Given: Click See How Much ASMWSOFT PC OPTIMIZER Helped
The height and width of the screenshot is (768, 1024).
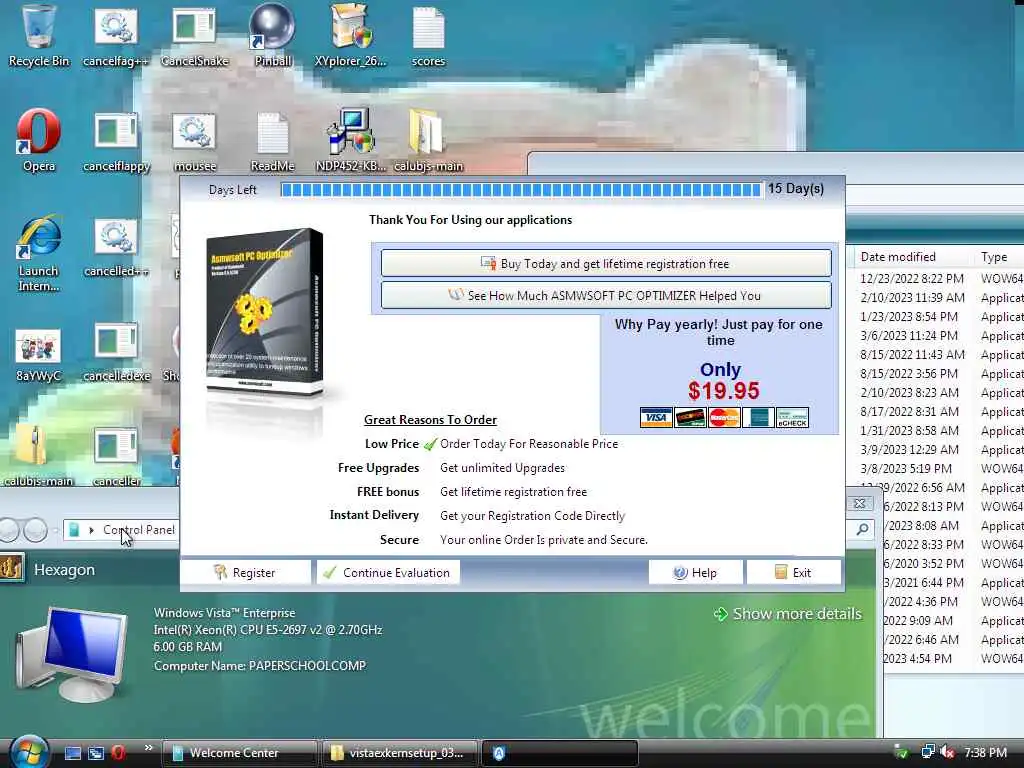Looking at the screenshot, I should click(x=606, y=296).
